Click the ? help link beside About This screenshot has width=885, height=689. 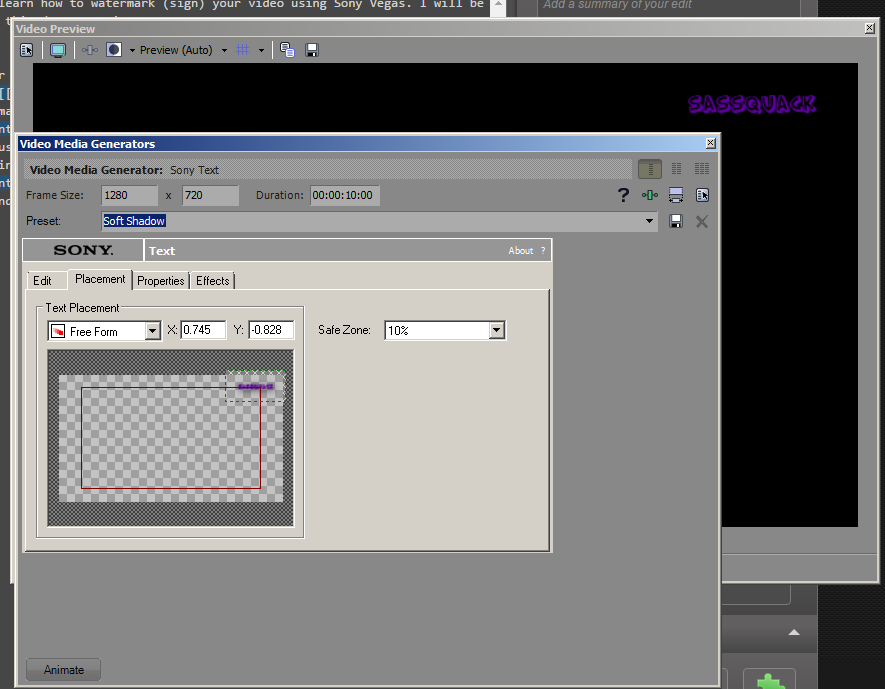[543, 251]
